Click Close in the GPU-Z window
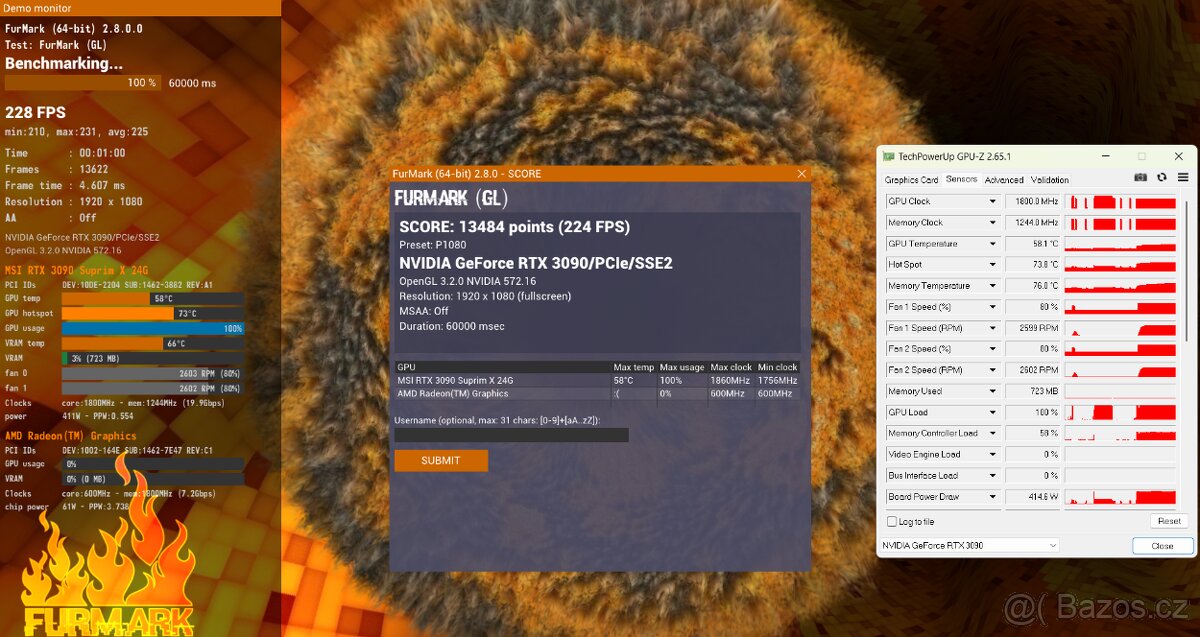Screen dimensions: 1200x637 coord(1162,545)
